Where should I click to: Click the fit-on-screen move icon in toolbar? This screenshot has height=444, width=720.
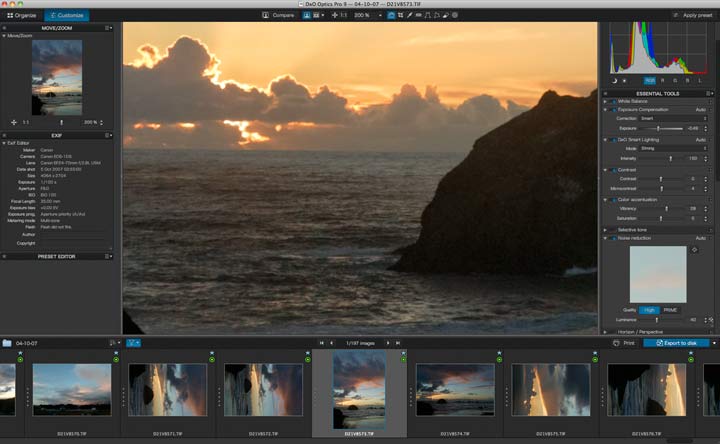[x=334, y=15]
